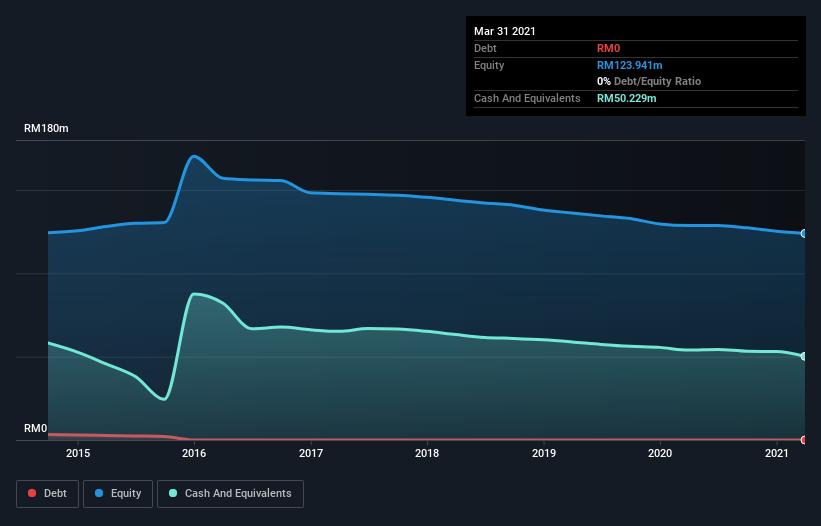The height and width of the screenshot is (526, 821).
Task: Click the red Debt endpoint marker
Action: click(x=804, y=440)
